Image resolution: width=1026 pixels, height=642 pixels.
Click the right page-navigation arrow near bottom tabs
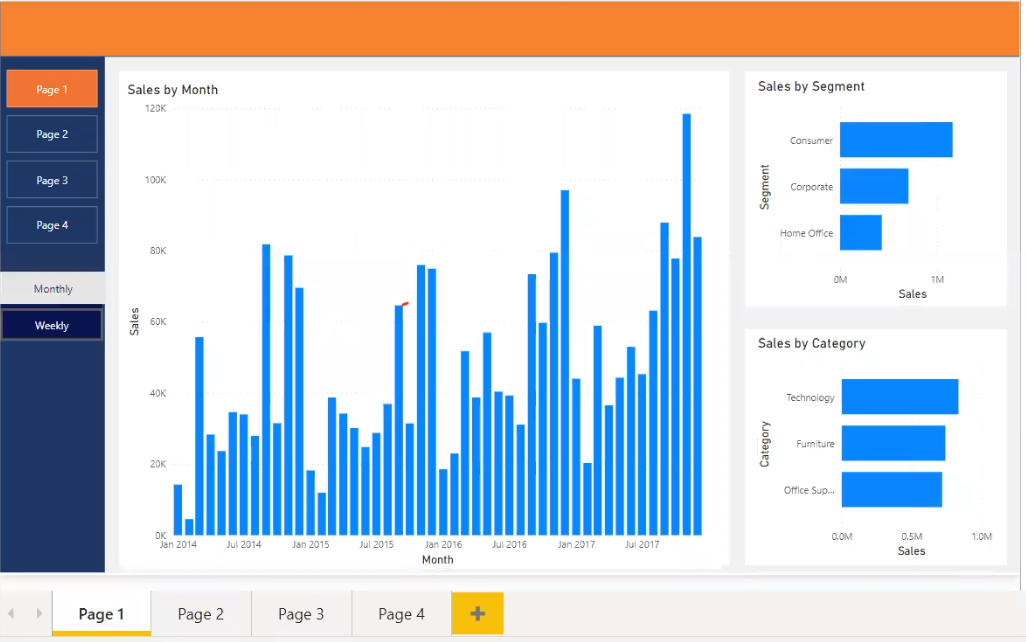(x=38, y=613)
